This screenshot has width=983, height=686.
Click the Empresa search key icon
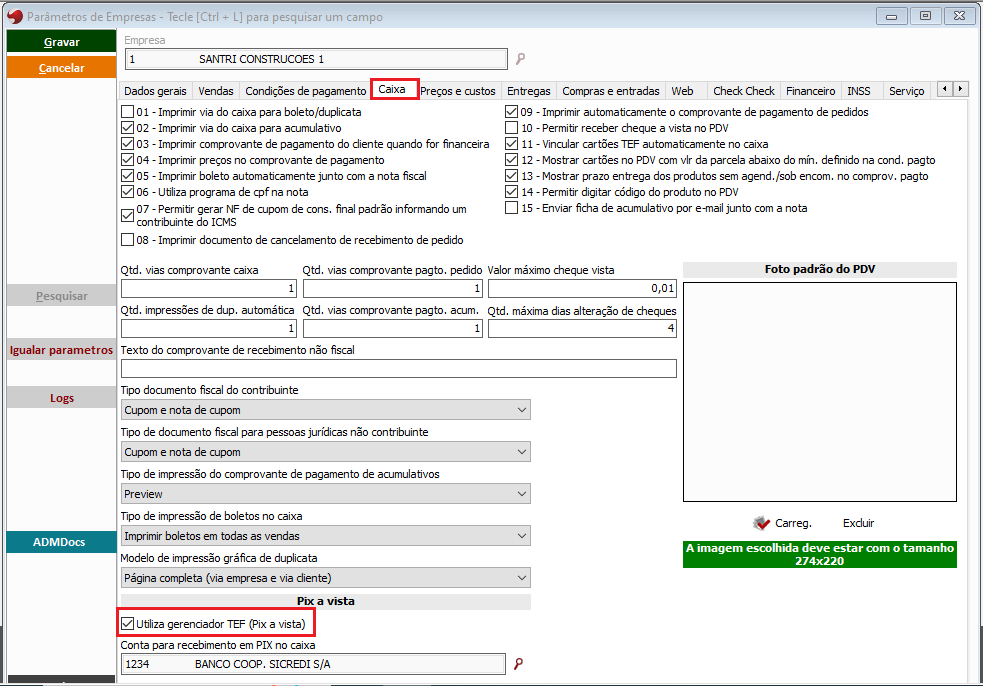[x=520, y=59]
